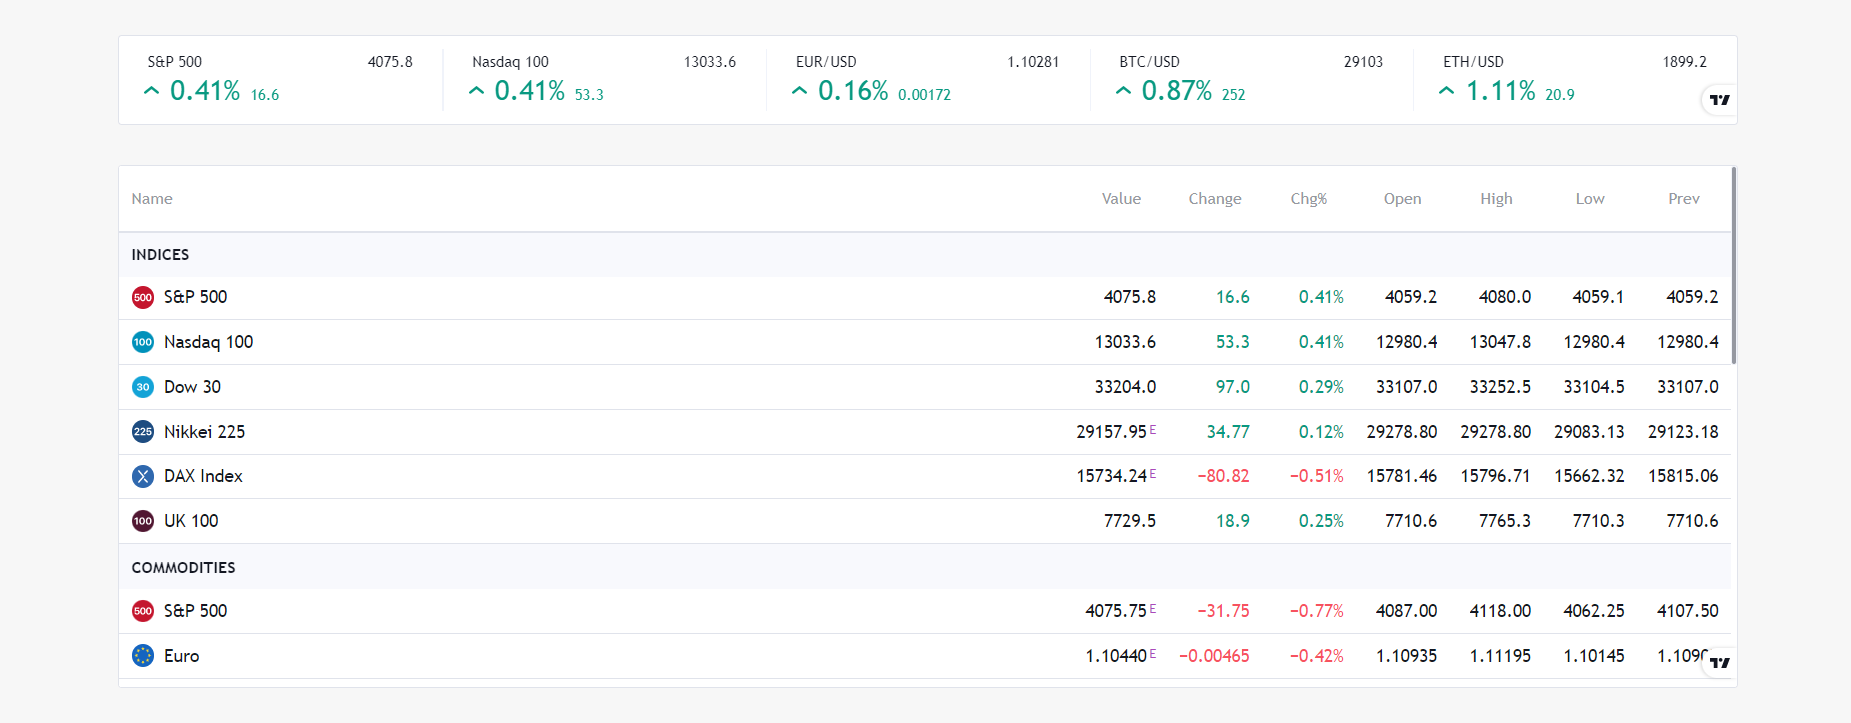1851x723 pixels.
Task: Click the up arrow beside BTC/USD ticker
Action: [x=1123, y=91]
